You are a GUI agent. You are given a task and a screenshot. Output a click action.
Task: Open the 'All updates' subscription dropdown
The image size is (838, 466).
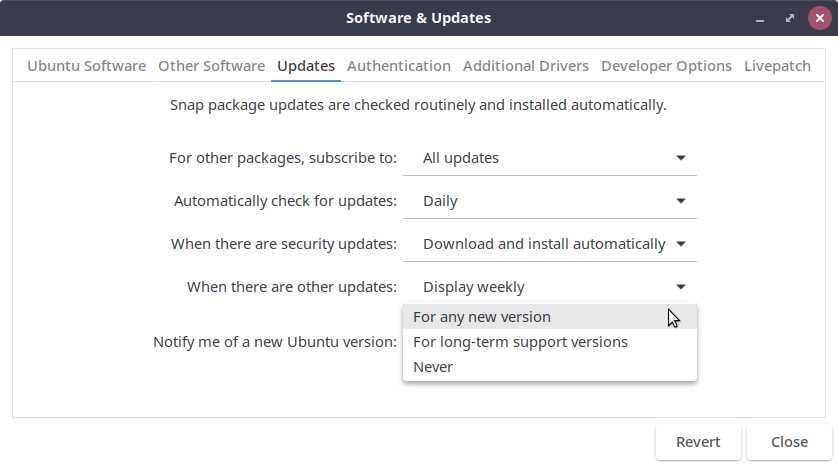(x=549, y=158)
